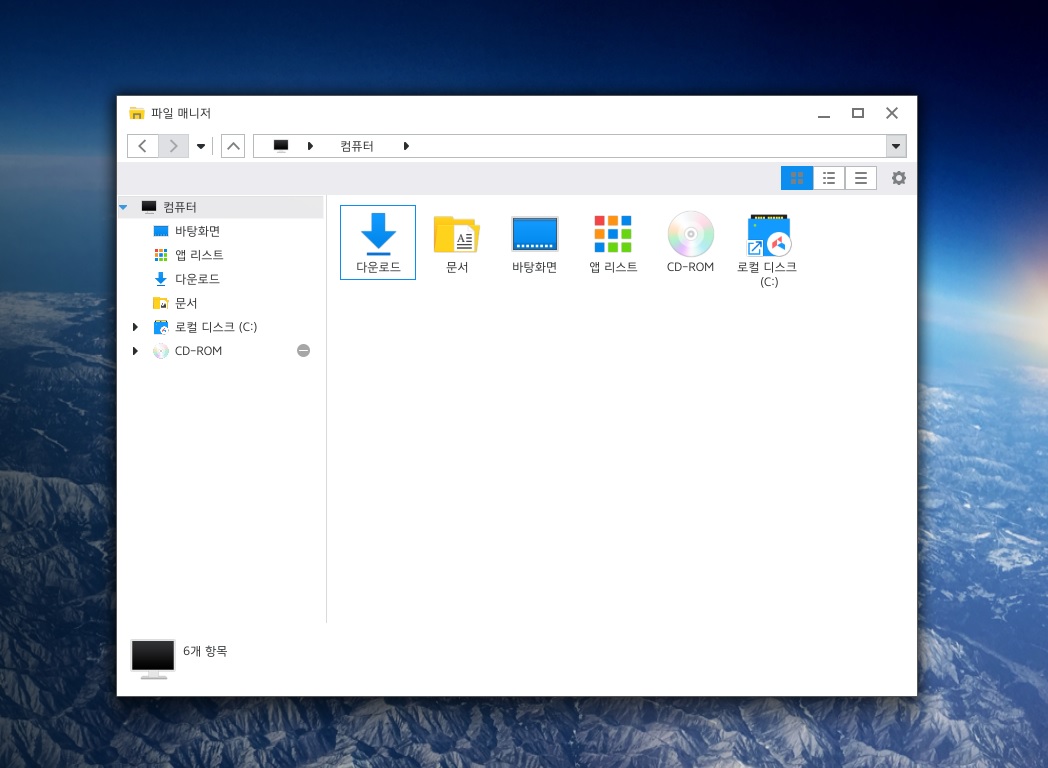This screenshot has height=768, width=1048.
Task: Close the 파일 매니저 window
Action: 892,113
